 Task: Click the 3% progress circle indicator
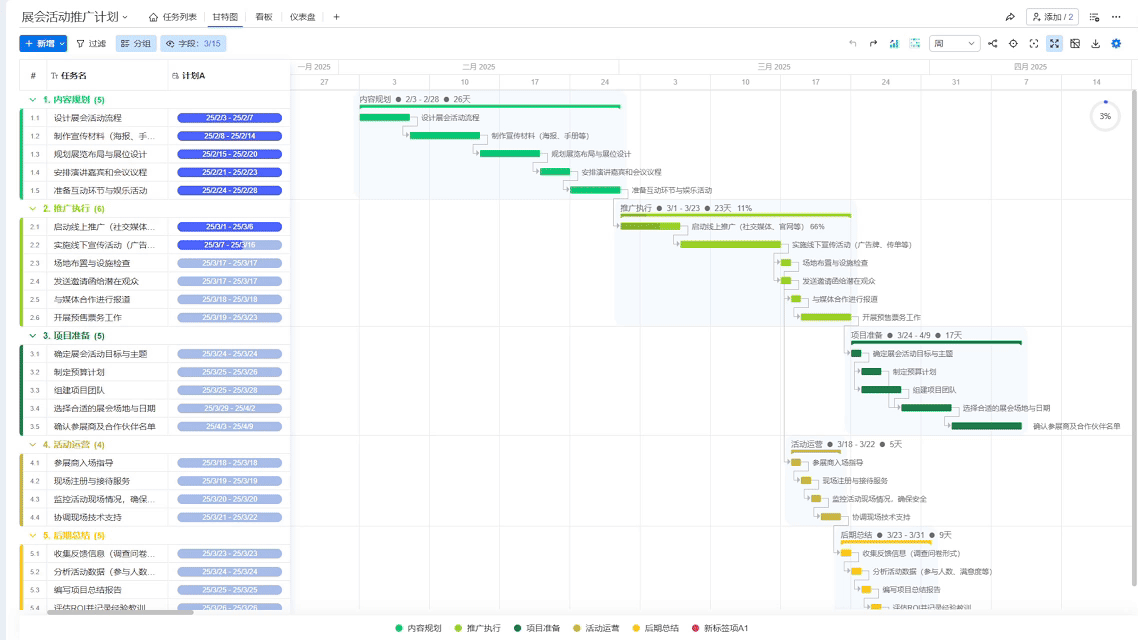[1104, 116]
